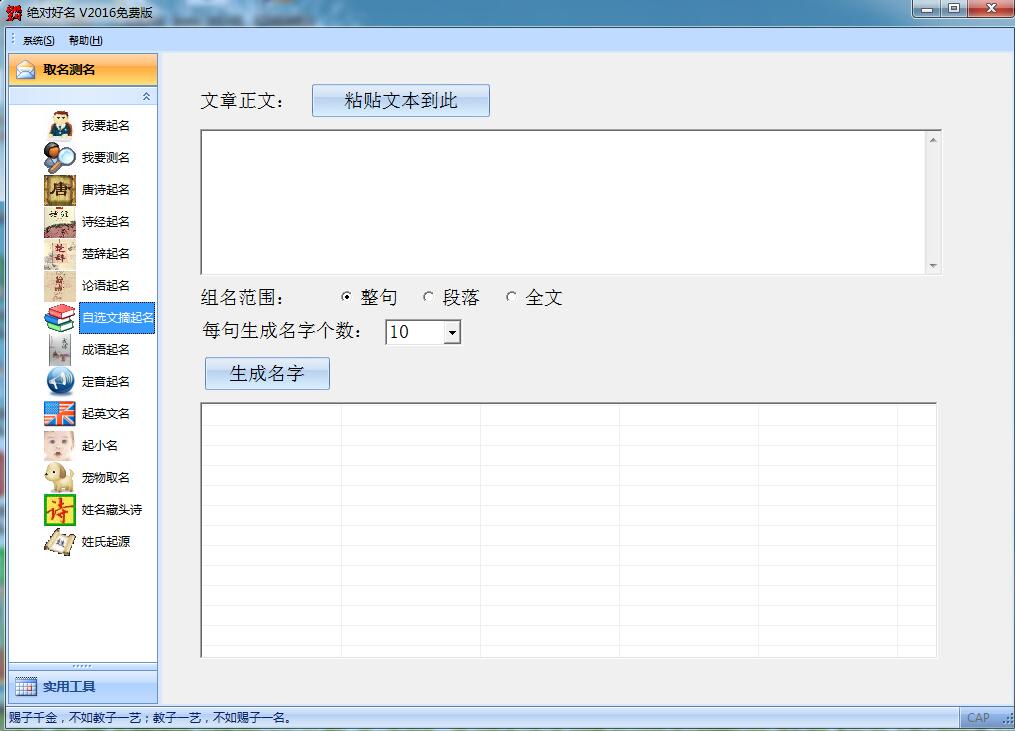Screen dimensions: 1015x731
Task: Select 论语起名 label in sidebar
Action: [106, 286]
